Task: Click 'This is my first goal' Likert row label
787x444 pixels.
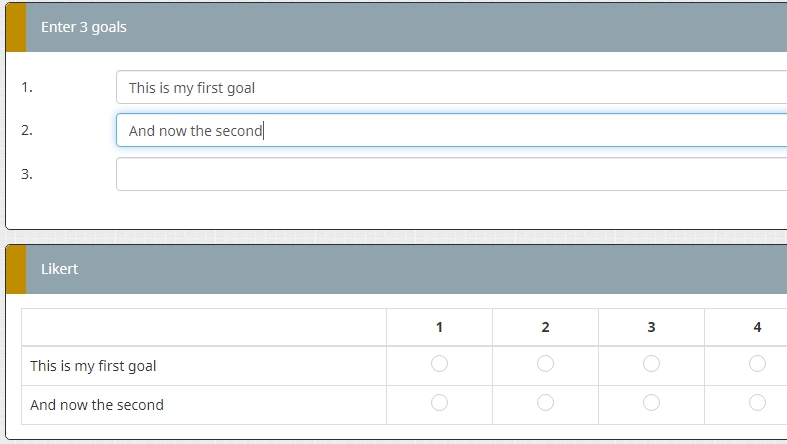Action: 93,366
